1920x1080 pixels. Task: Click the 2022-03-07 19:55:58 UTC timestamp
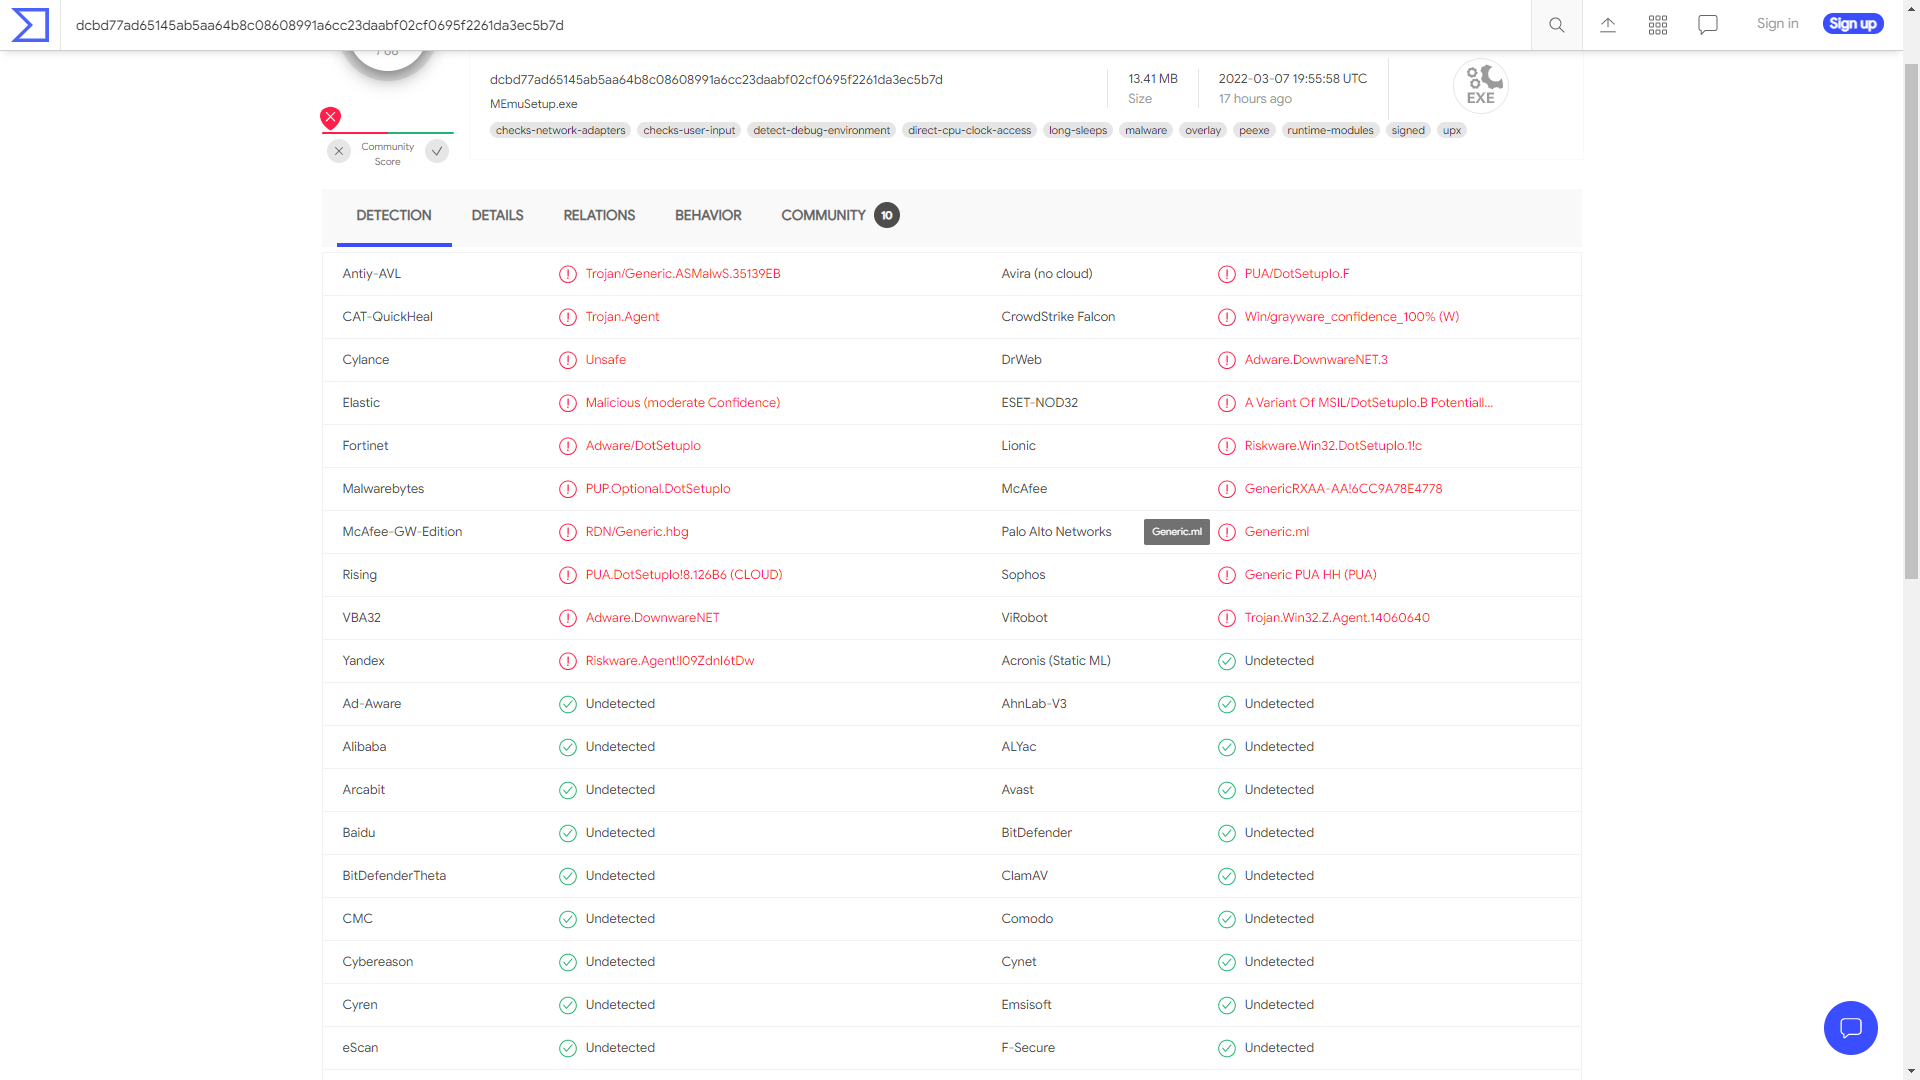click(1292, 79)
